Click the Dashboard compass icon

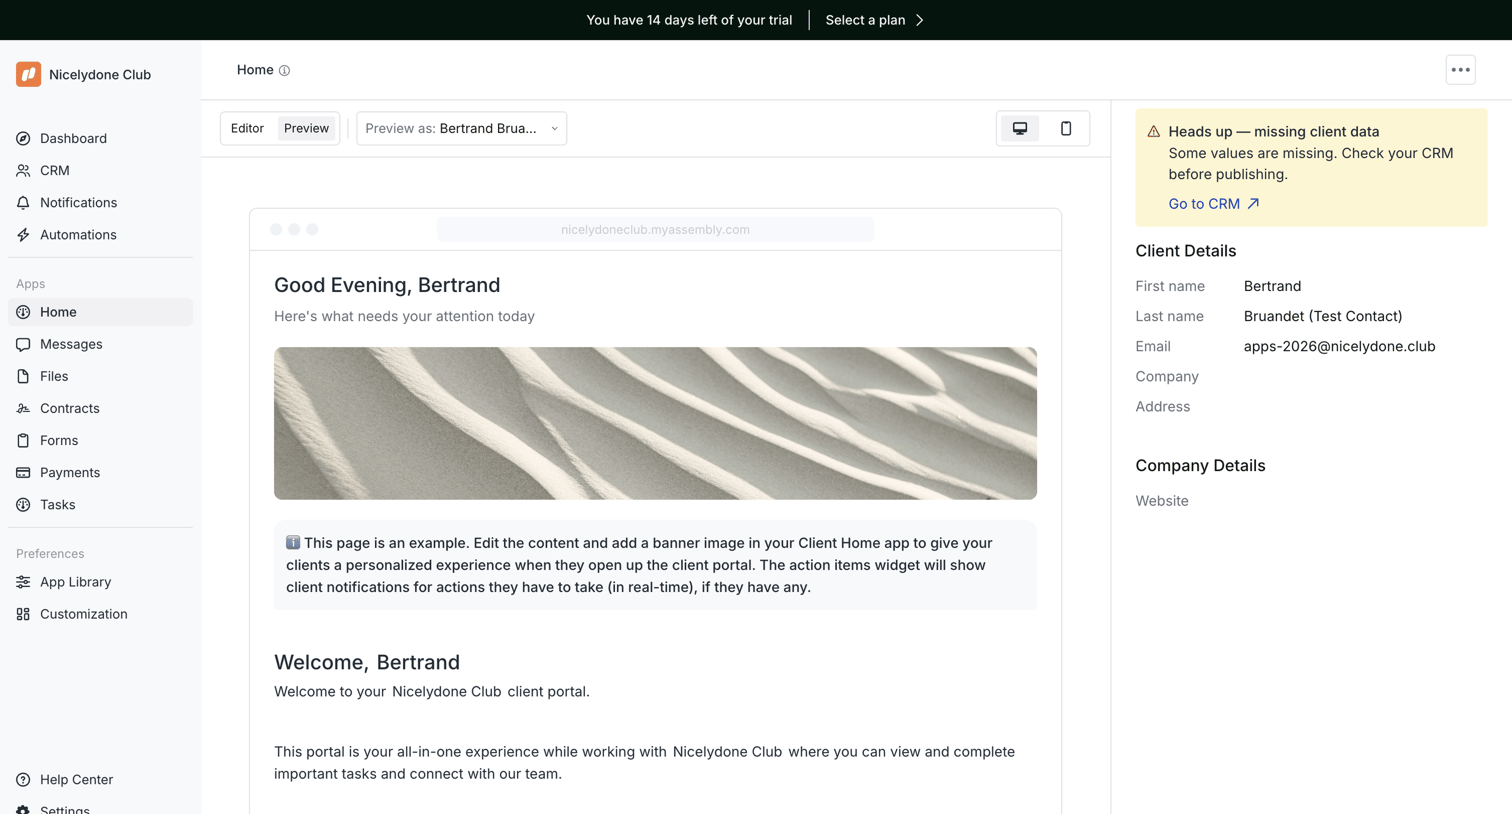pyautogui.click(x=23, y=138)
